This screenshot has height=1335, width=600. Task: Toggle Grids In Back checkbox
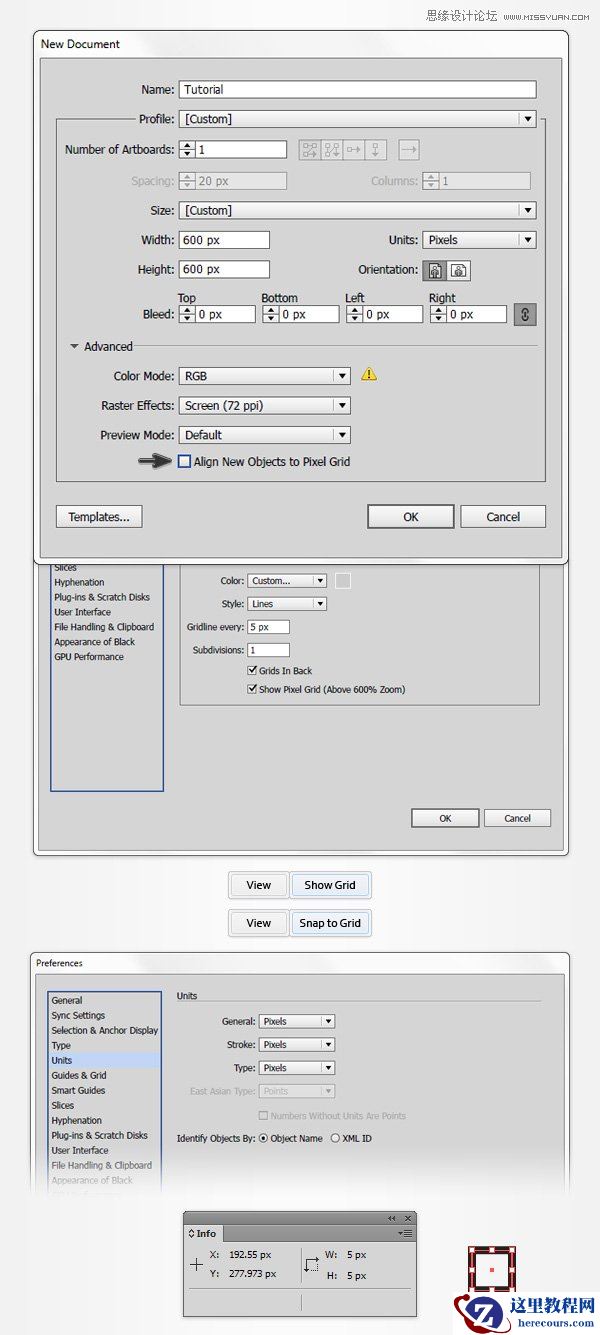[x=252, y=671]
